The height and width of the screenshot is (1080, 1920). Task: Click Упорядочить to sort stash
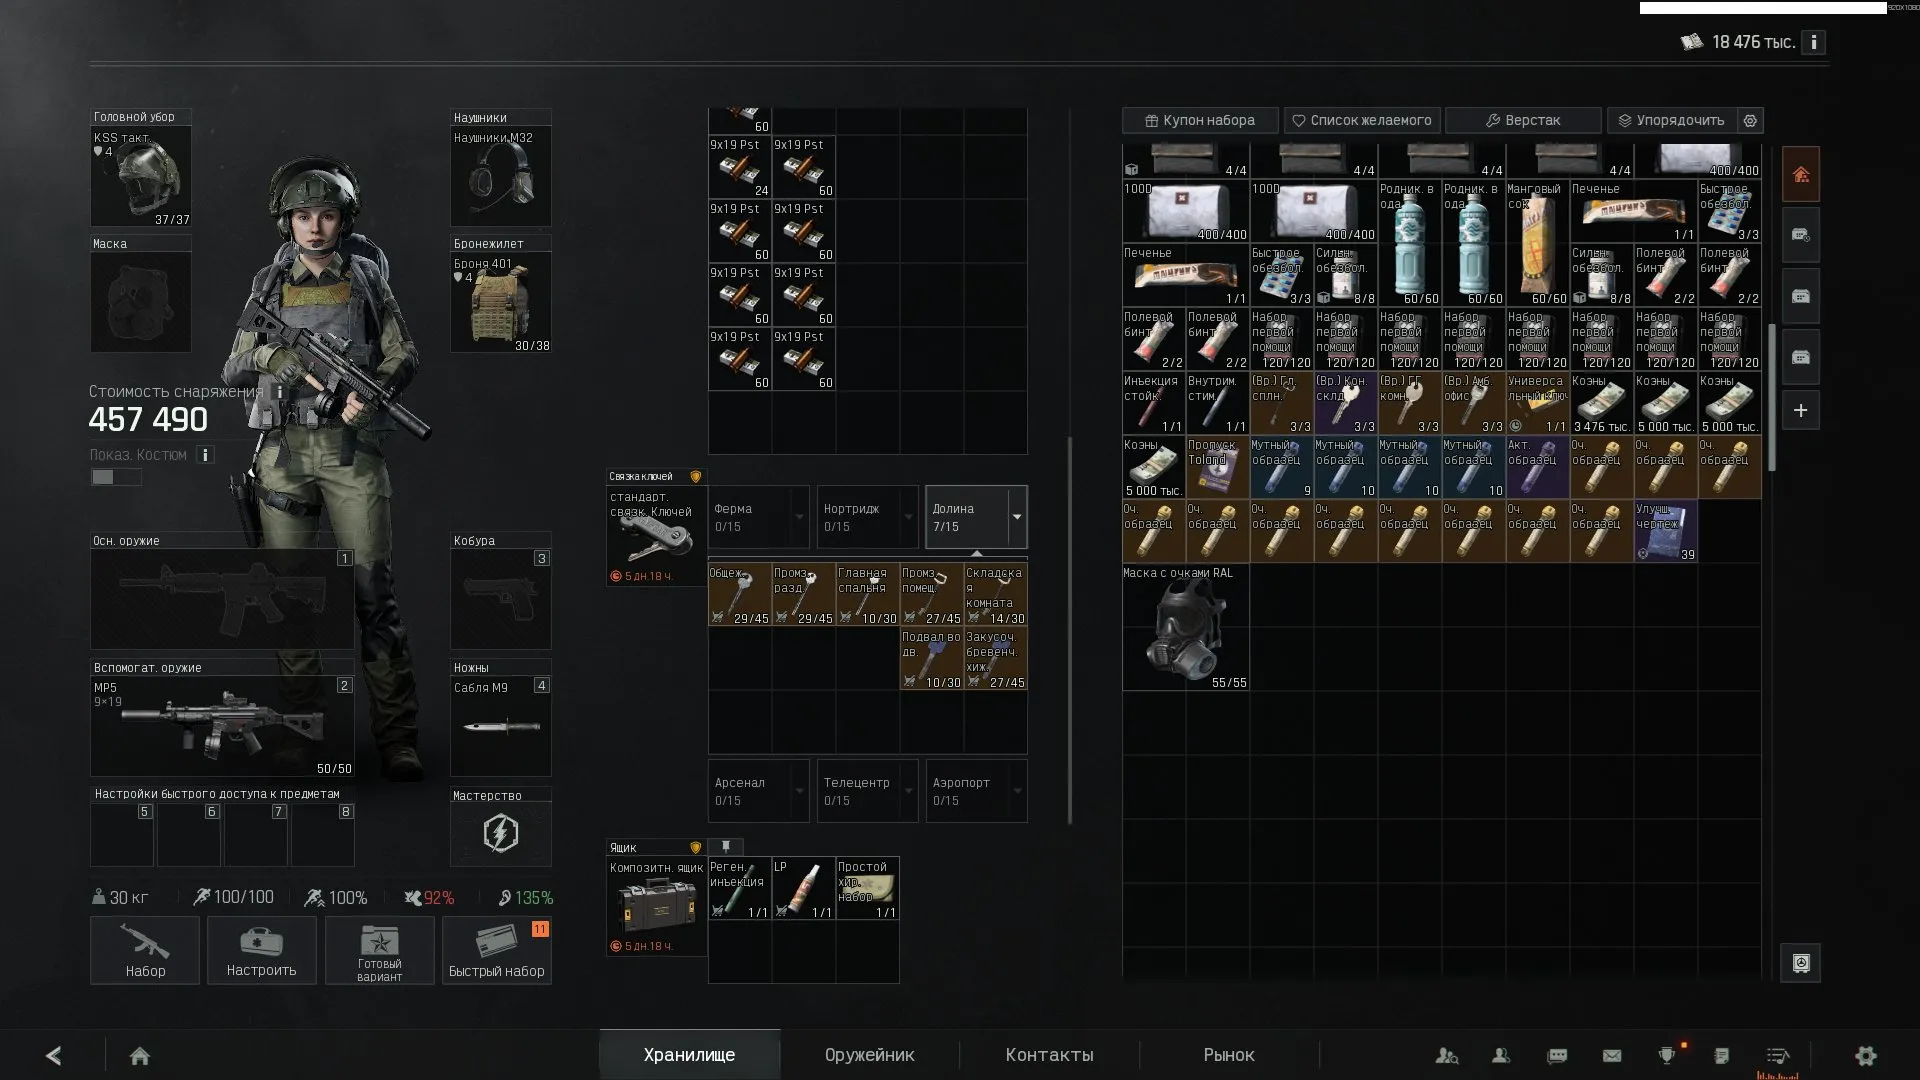point(1672,120)
